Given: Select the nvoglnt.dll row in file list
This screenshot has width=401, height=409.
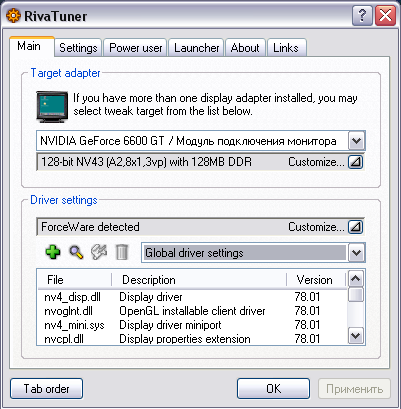Looking at the screenshot, I should [x=192, y=311].
